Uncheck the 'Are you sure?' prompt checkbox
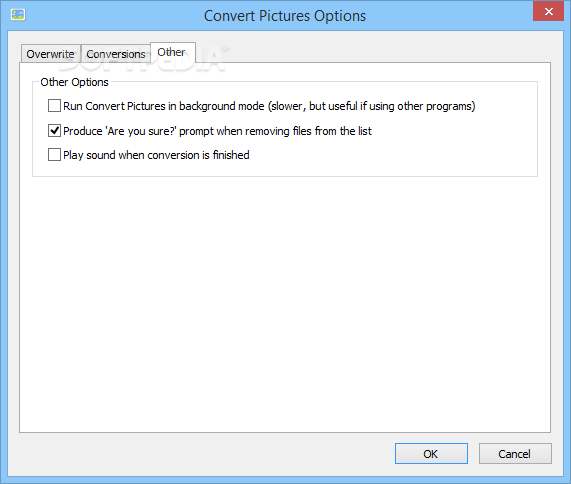The height and width of the screenshot is (484, 571). pos(54,130)
